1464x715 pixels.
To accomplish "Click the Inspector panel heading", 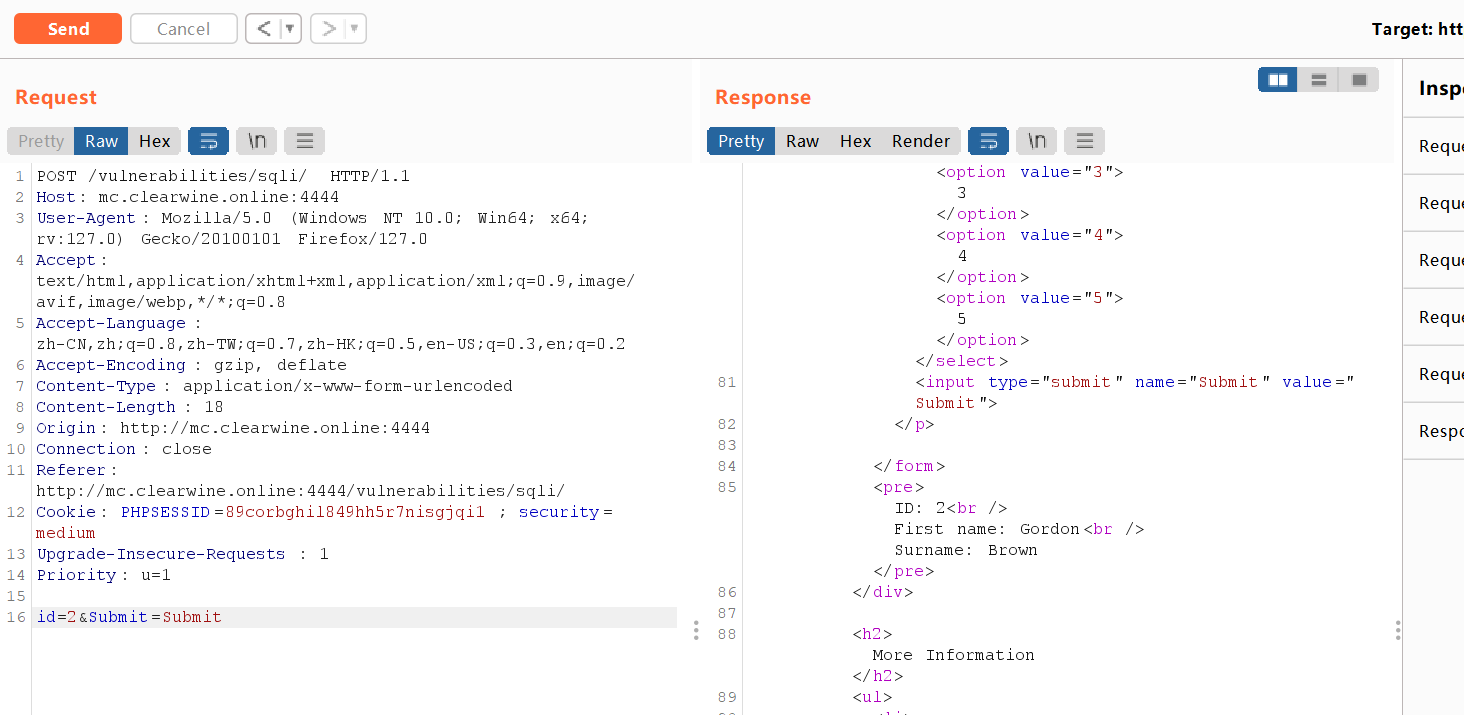I will pos(1441,88).
